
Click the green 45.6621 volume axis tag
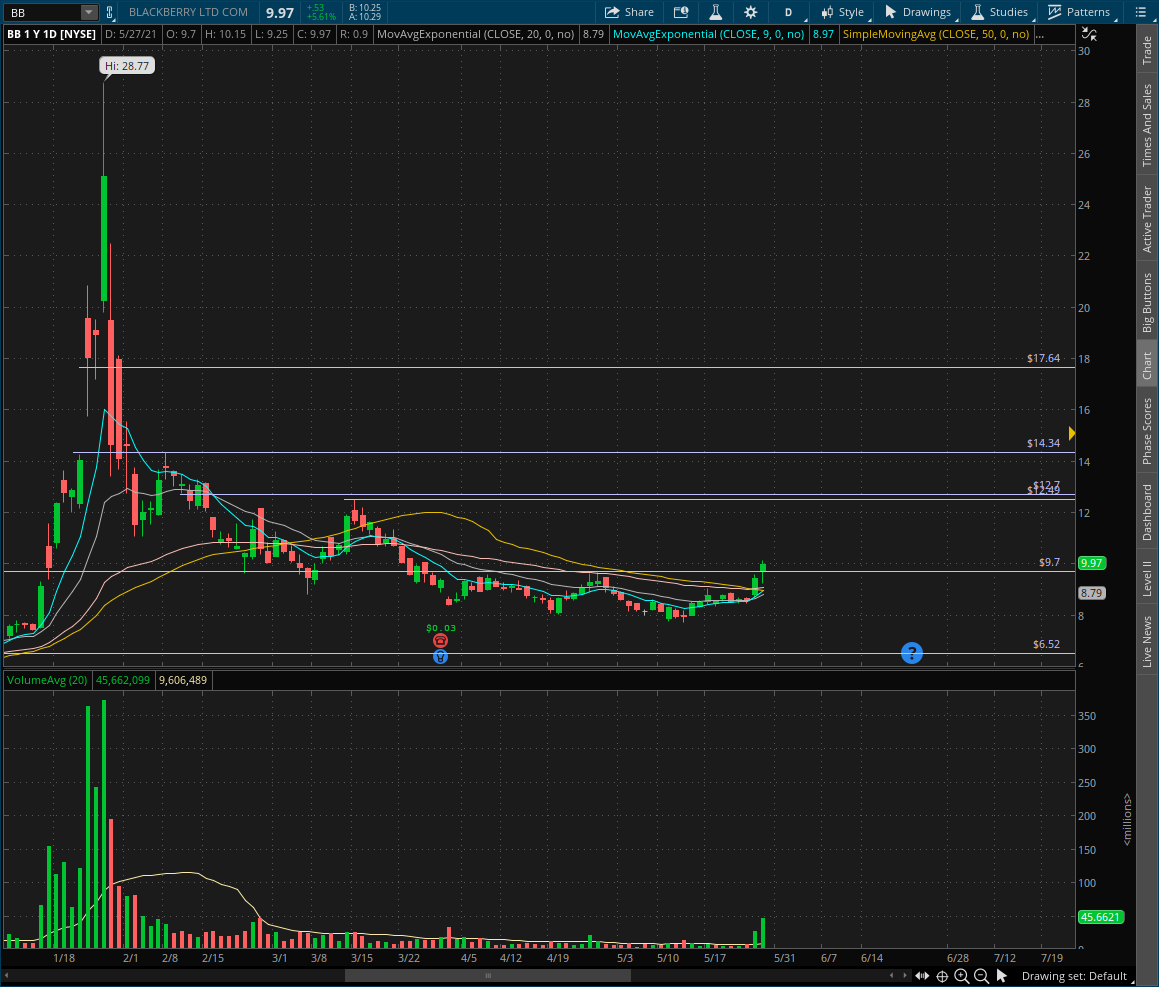(1101, 918)
